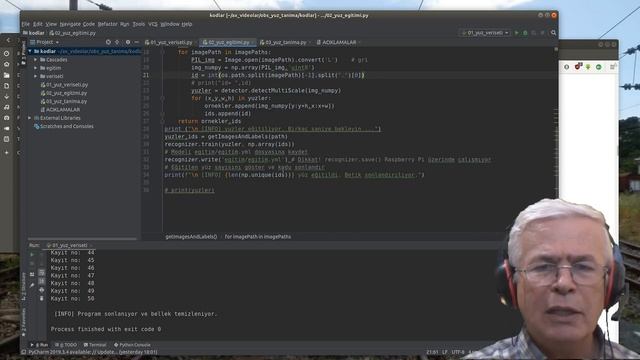Click PyCharm update available status message
Screen dimensions: 640x360
pos(93,352)
